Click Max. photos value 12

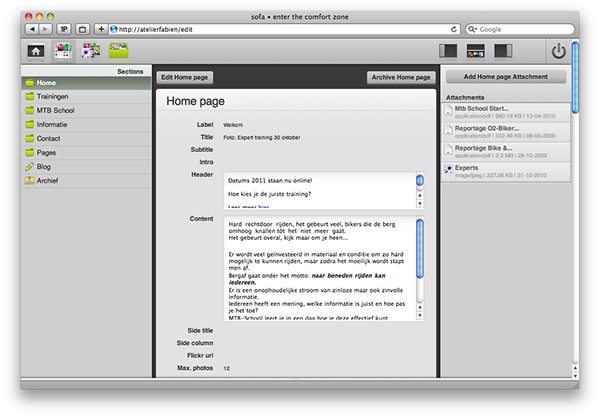point(227,368)
